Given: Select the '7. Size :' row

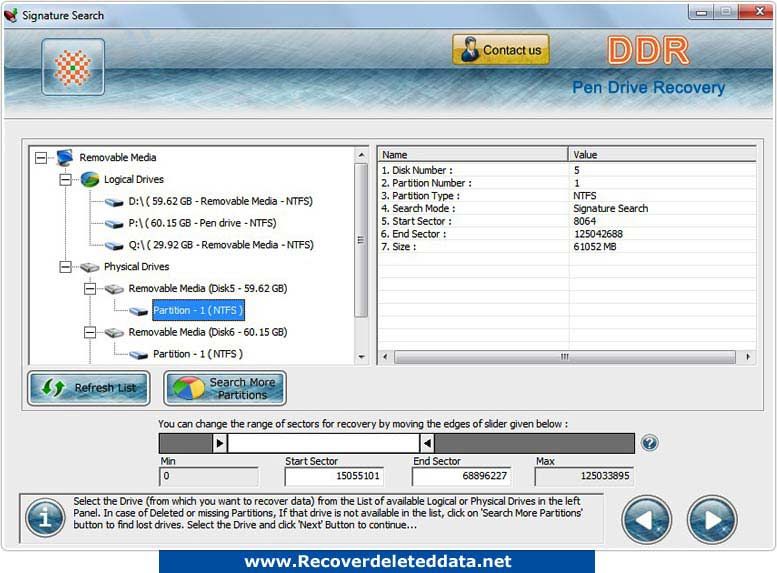Looking at the screenshot, I should click(x=567, y=247).
